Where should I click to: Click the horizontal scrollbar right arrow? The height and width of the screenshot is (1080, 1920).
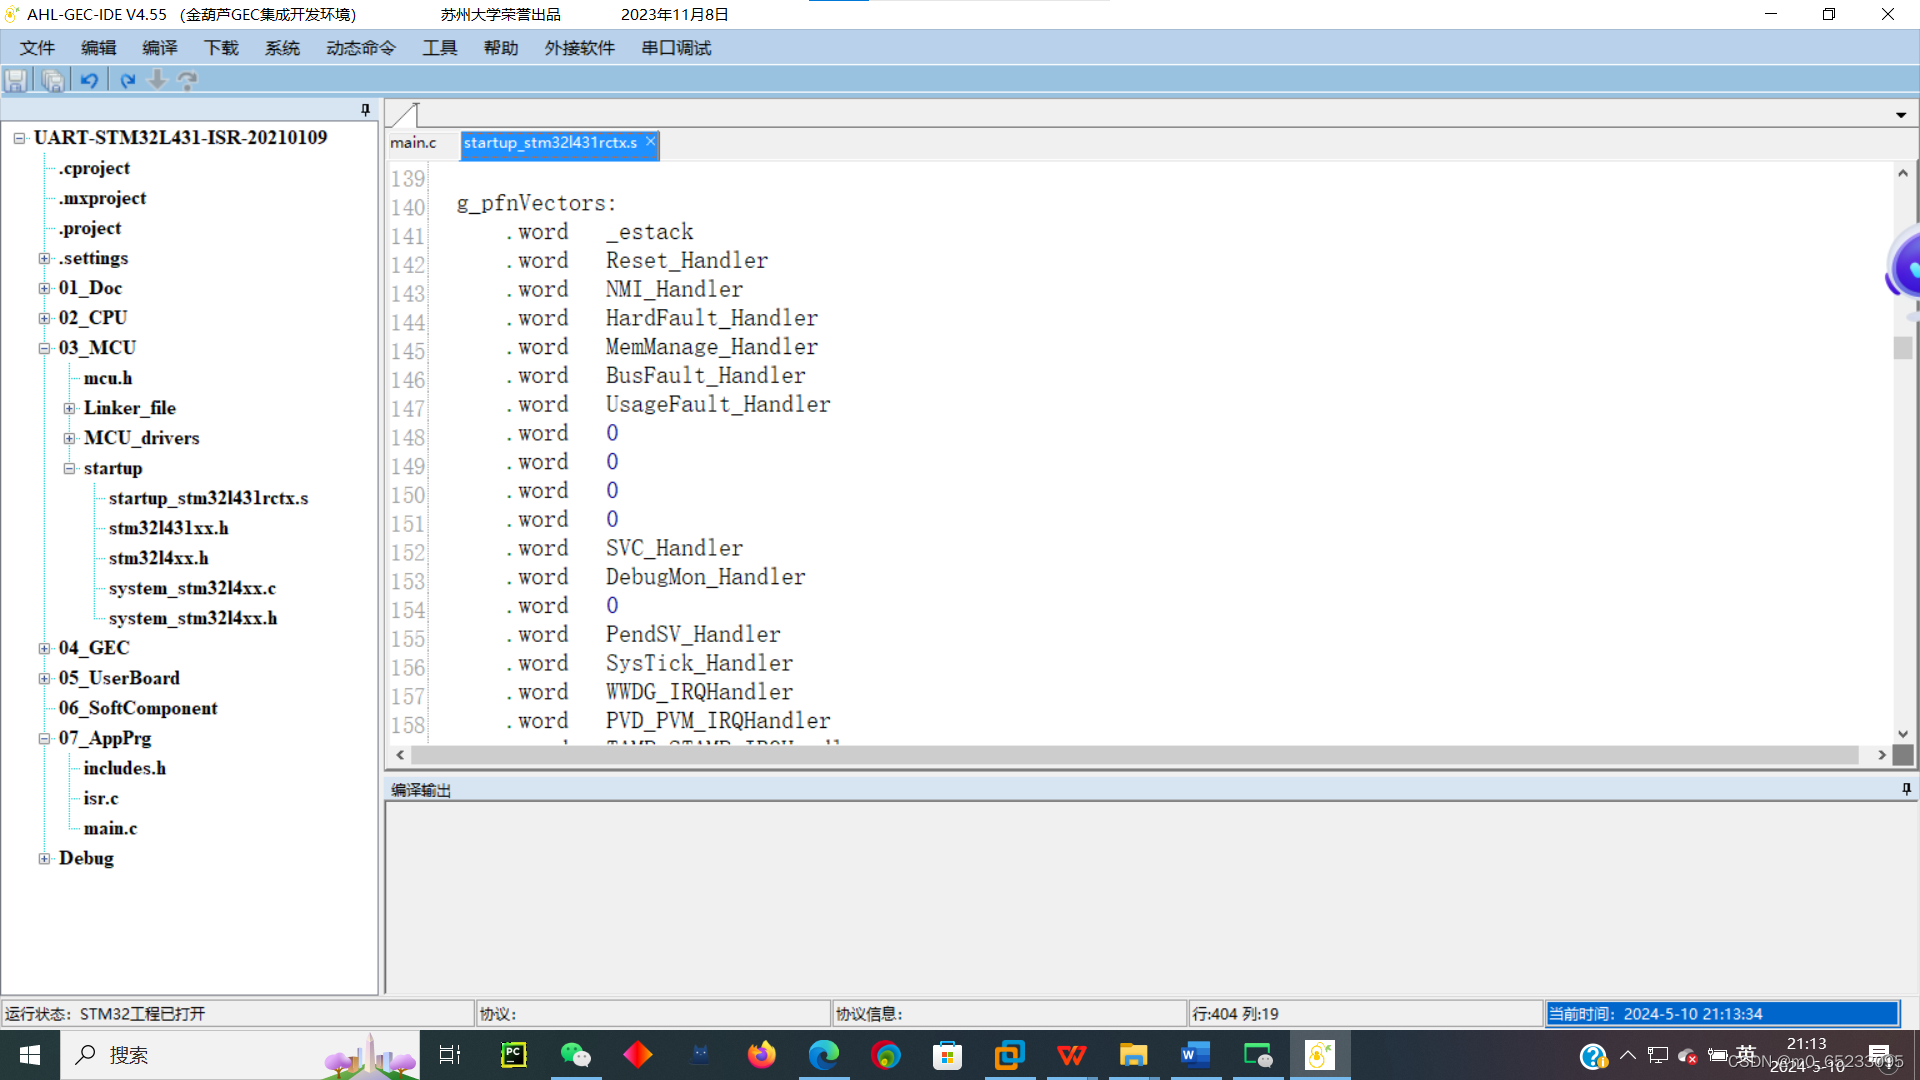click(x=1881, y=755)
